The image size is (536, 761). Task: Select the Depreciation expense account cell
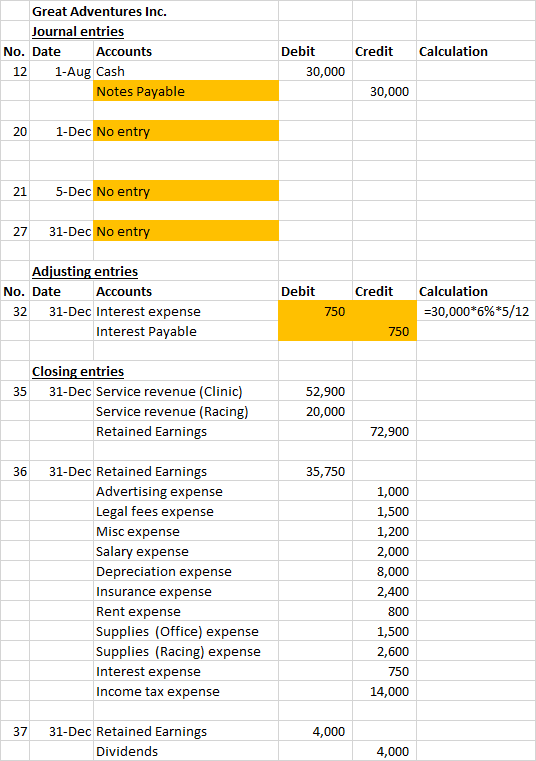tap(186, 571)
